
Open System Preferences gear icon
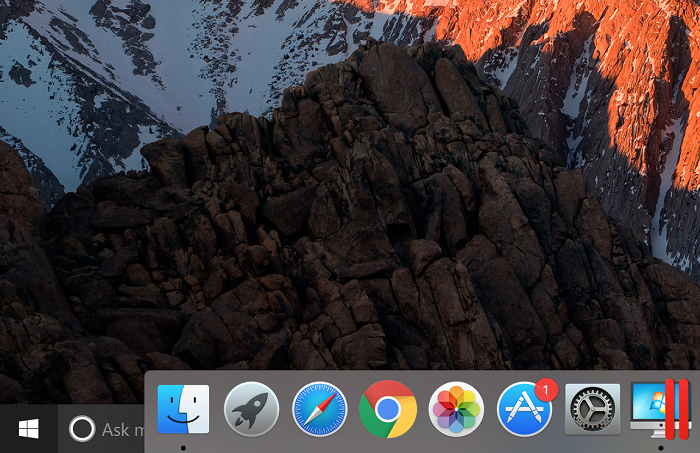592,409
